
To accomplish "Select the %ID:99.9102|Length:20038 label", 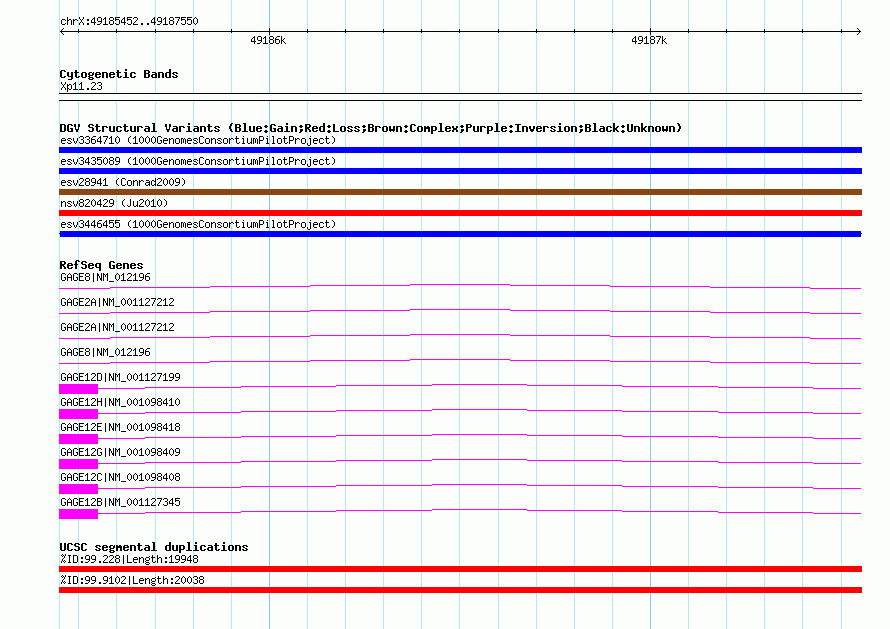I will (132, 581).
